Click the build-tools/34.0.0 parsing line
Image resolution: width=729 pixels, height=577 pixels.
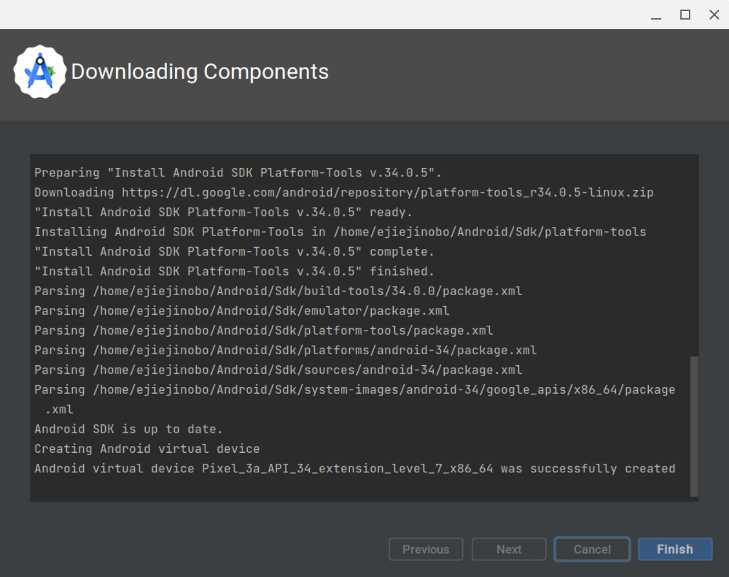pyautogui.click(x=278, y=291)
